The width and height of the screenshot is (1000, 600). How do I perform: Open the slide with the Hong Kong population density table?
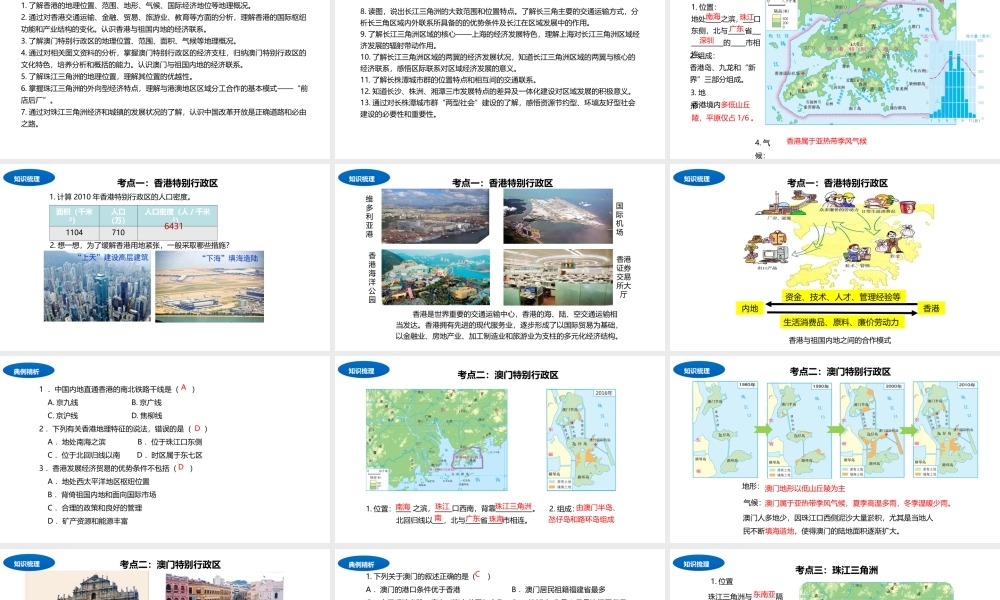165,258
